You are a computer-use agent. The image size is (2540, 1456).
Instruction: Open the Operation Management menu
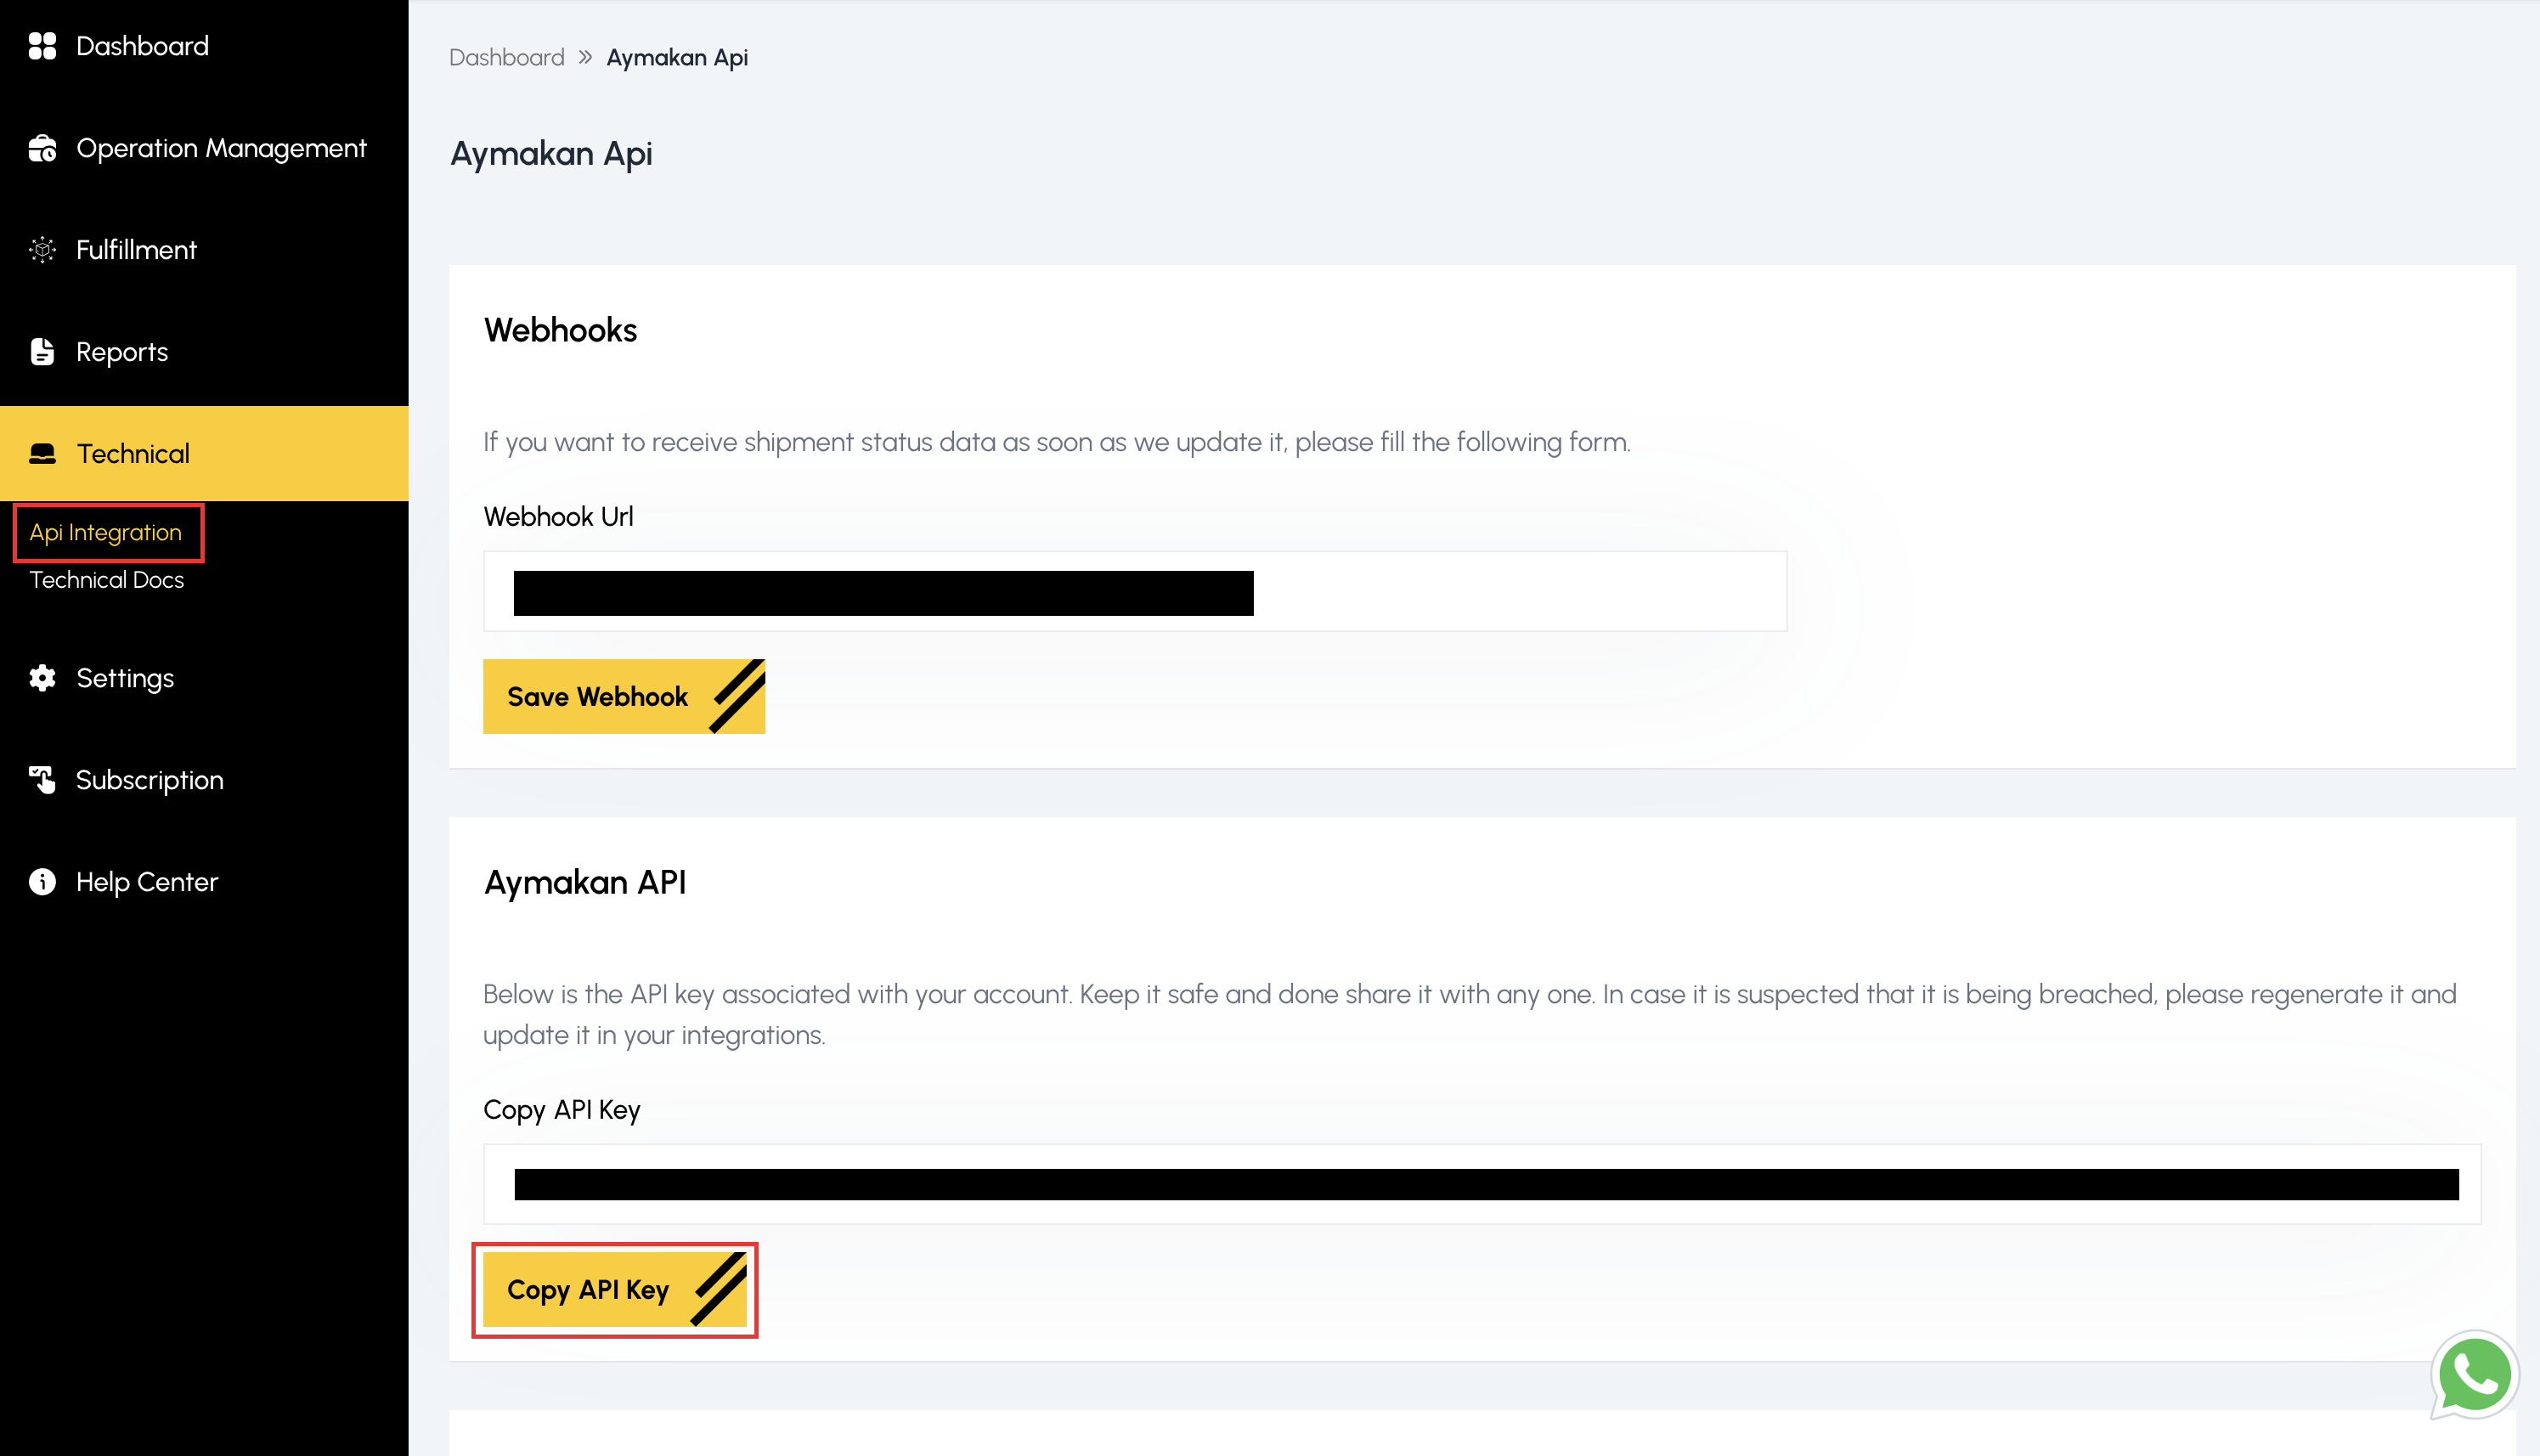(221, 148)
